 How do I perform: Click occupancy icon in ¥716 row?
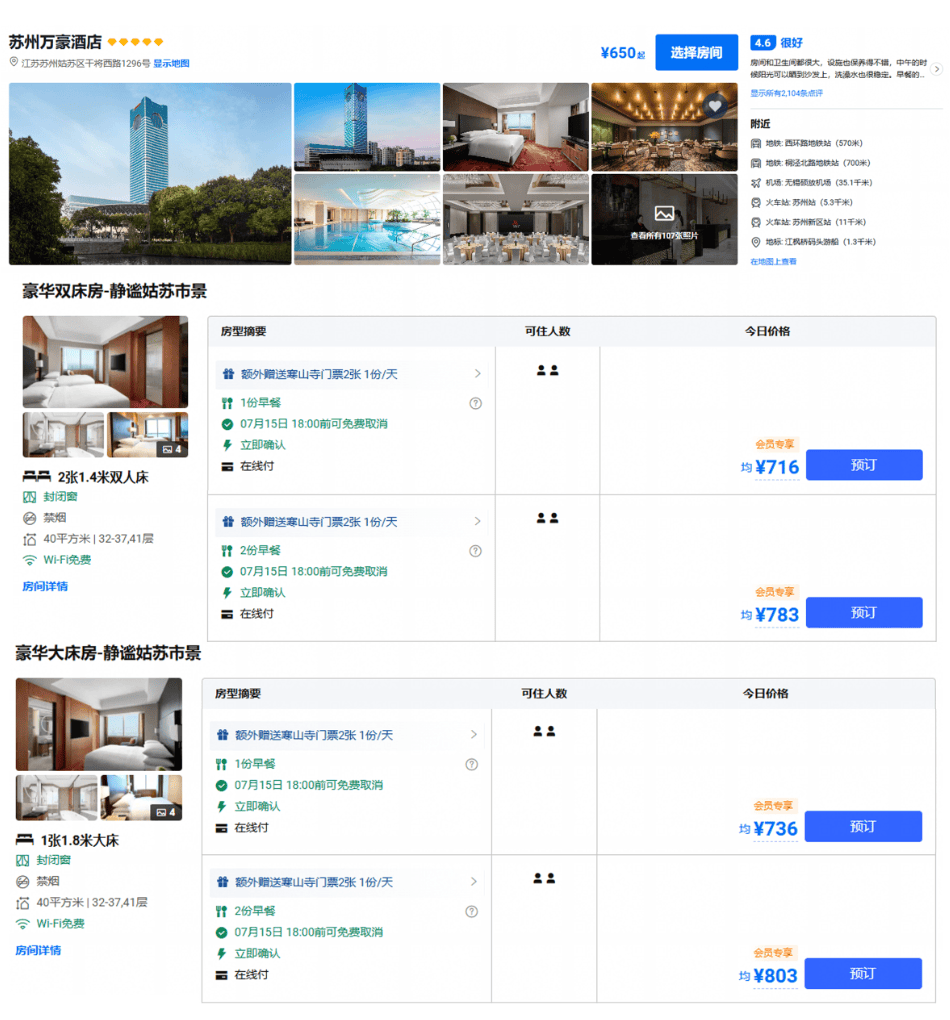coord(548,371)
